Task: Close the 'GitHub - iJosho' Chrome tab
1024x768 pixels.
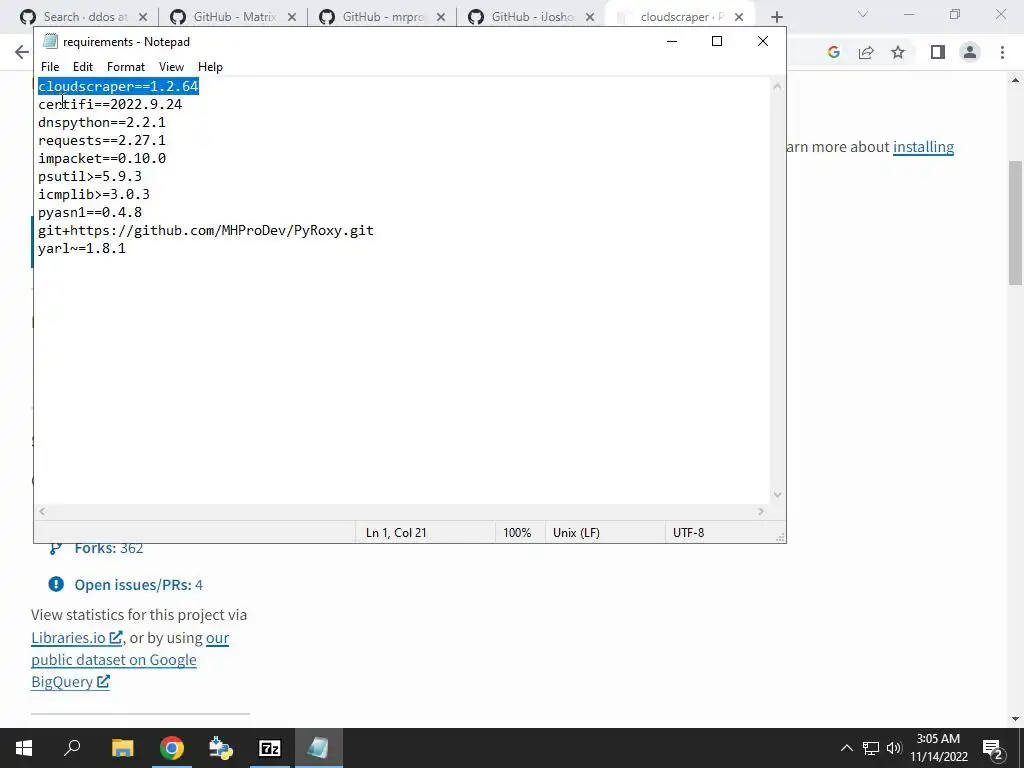Action: pyautogui.click(x=590, y=17)
